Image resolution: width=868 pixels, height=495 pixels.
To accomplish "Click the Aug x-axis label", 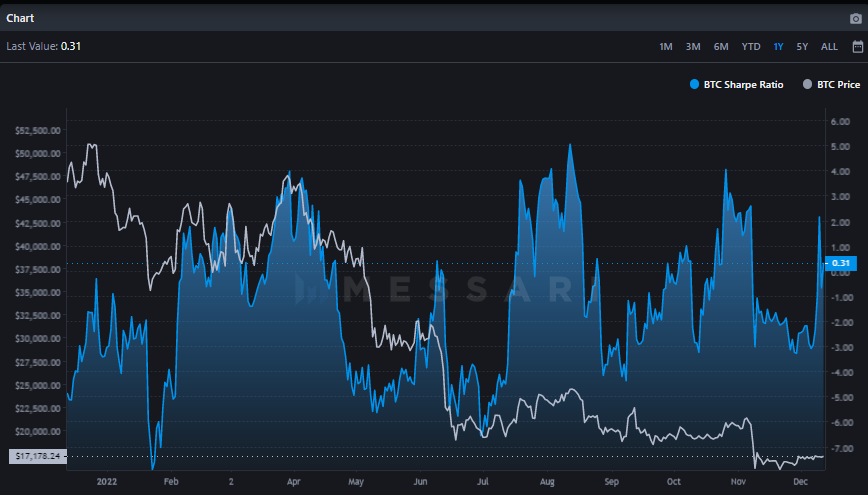I will [547, 481].
